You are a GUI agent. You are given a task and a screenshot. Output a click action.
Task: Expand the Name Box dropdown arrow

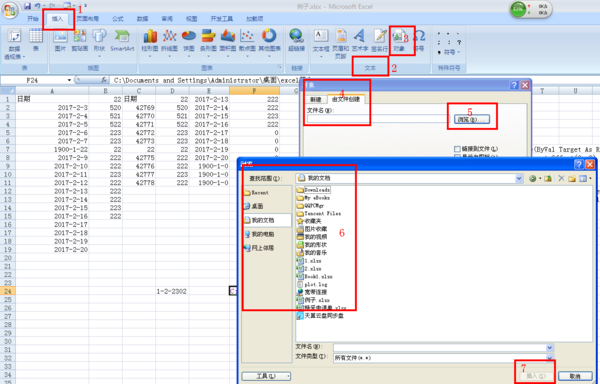tap(69, 80)
